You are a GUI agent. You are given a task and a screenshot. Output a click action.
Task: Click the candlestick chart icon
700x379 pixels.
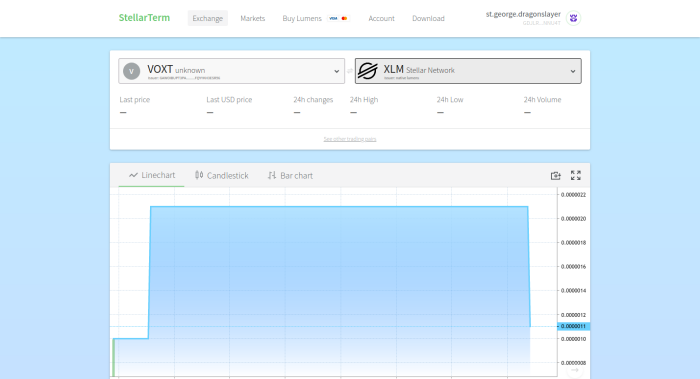(199, 175)
